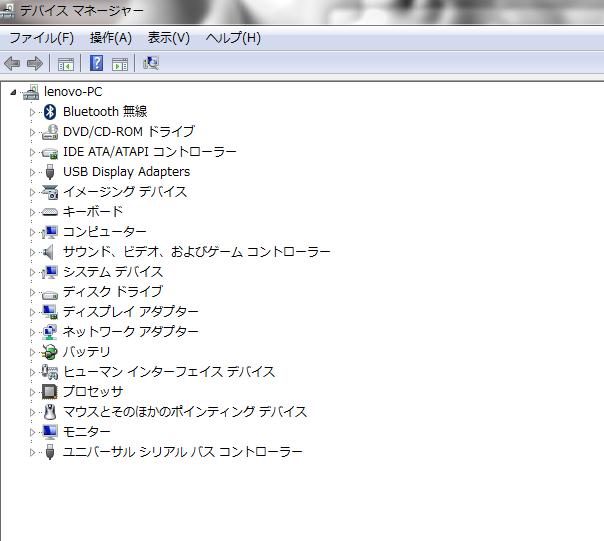Image resolution: width=604 pixels, height=541 pixels.
Task: Click the sound controller speaker icon
Action: click(48, 252)
